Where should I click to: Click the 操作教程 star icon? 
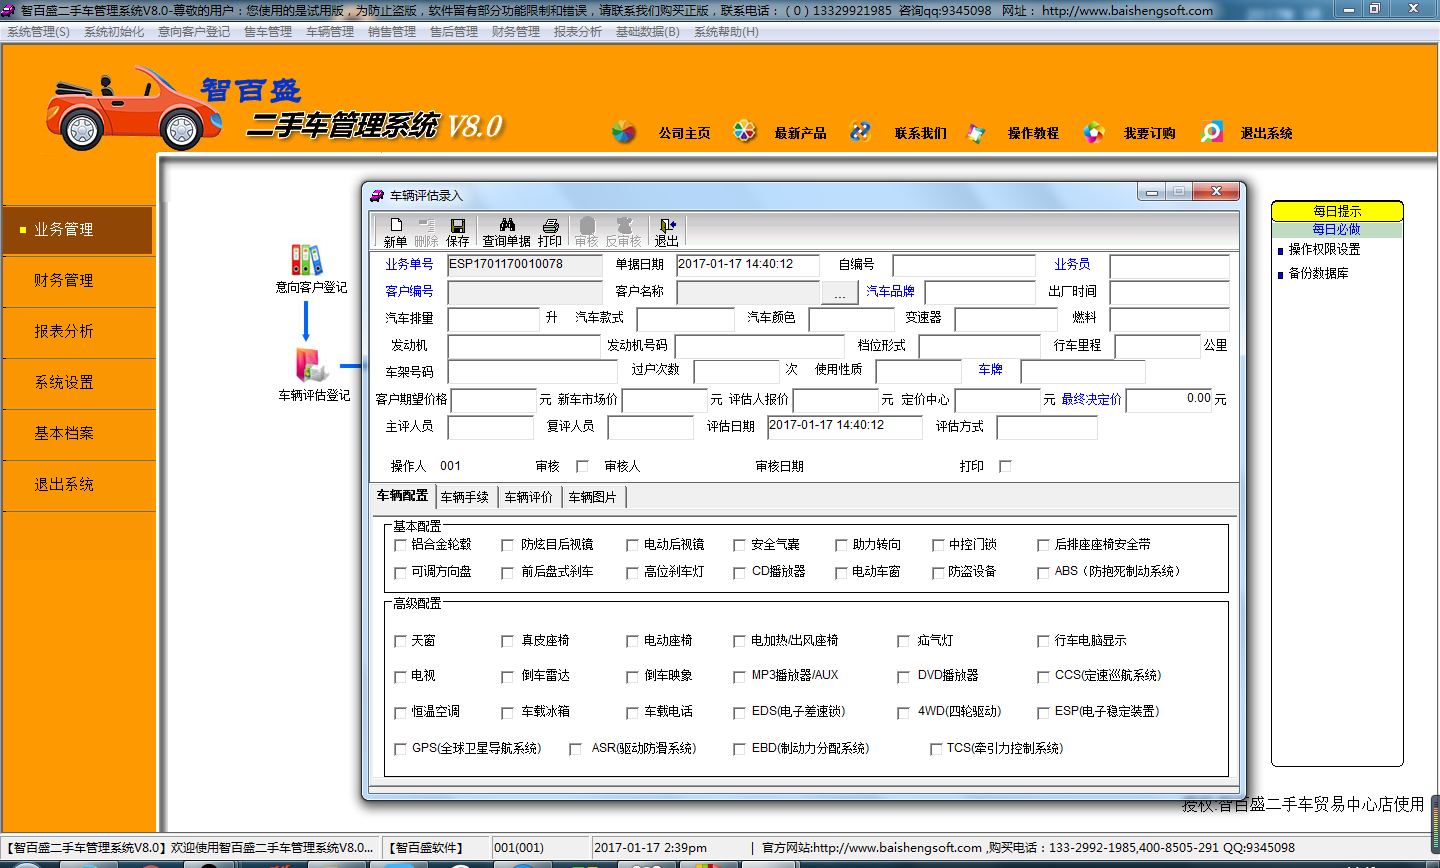tap(976, 132)
